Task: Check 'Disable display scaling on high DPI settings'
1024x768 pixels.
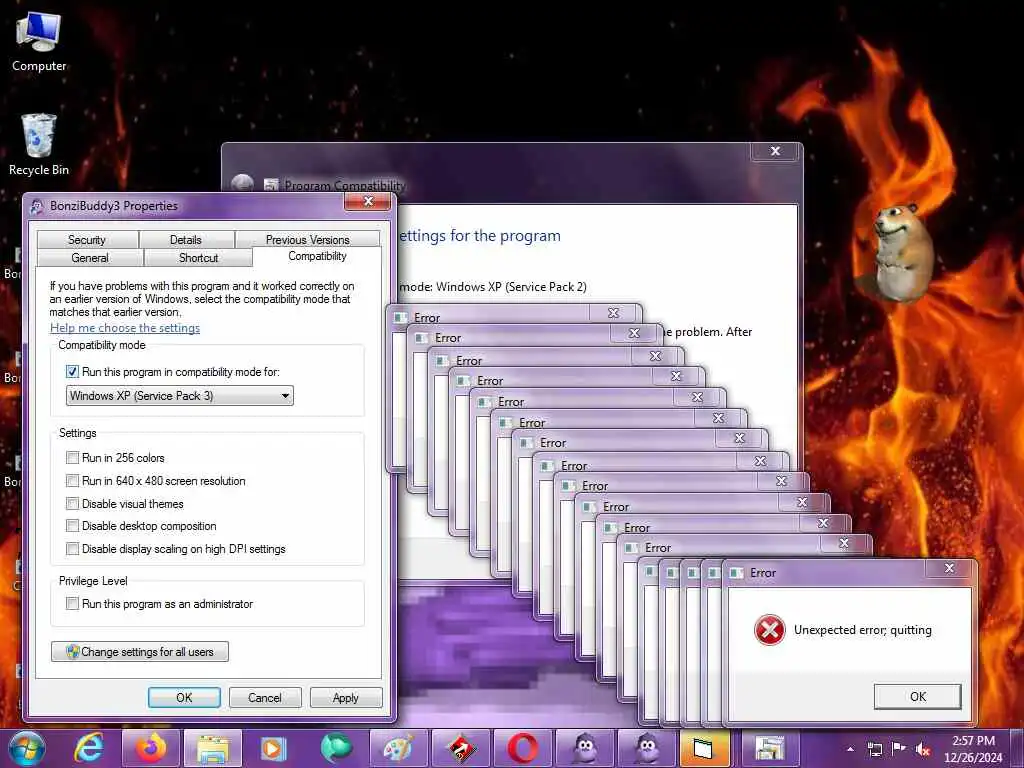Action: click(72, 549)
